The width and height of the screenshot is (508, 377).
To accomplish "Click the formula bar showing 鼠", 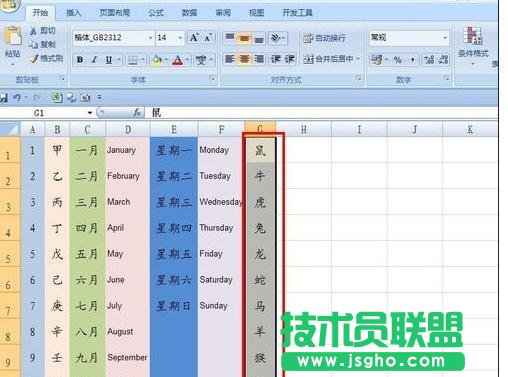I will pos(321,113).
